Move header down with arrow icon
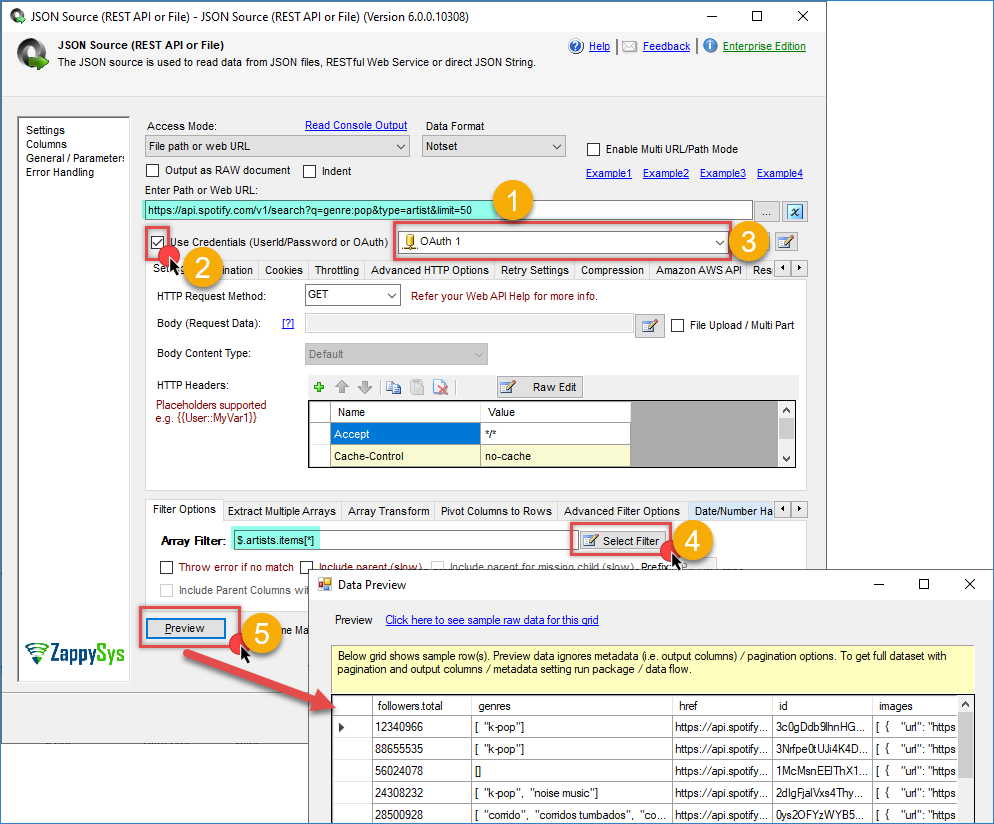 [365, 387]
